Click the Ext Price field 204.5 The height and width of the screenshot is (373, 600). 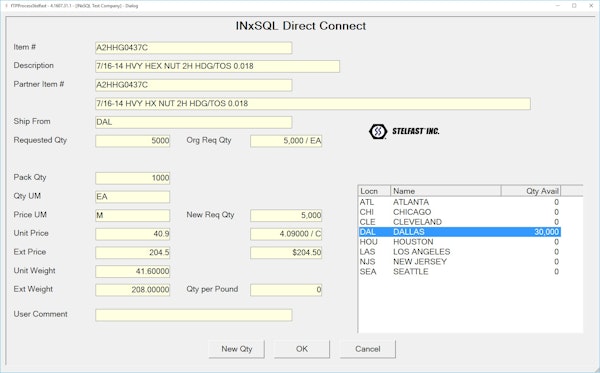pos(132,253)
